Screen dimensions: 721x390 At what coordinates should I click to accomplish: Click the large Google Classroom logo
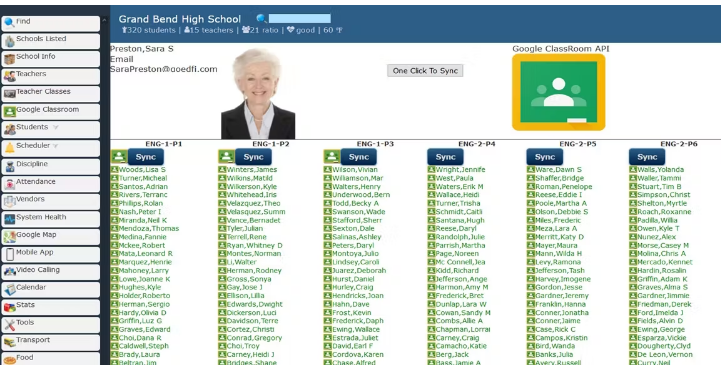[x=558, y=92]
